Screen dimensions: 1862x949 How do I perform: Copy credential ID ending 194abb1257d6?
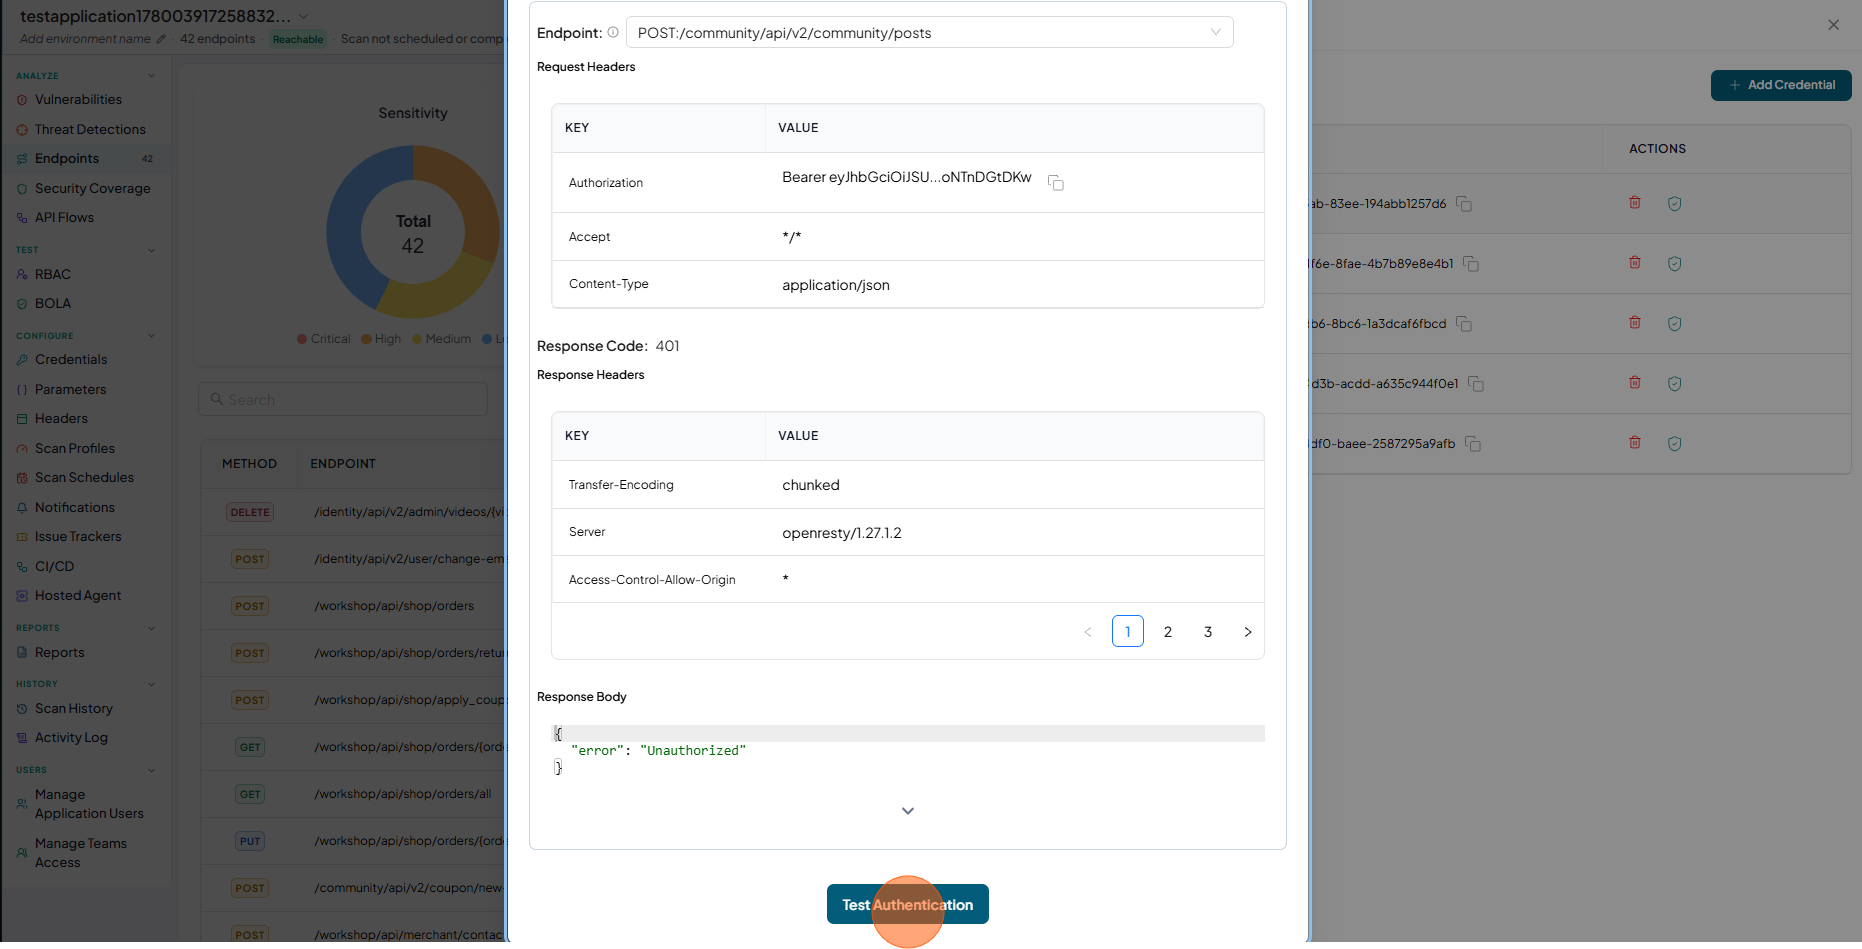click(1464, 204)
